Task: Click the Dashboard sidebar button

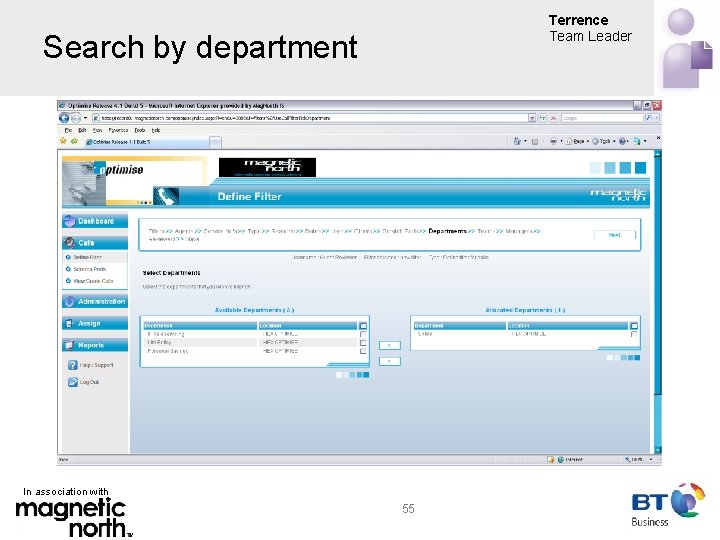Action: [95, 221]
